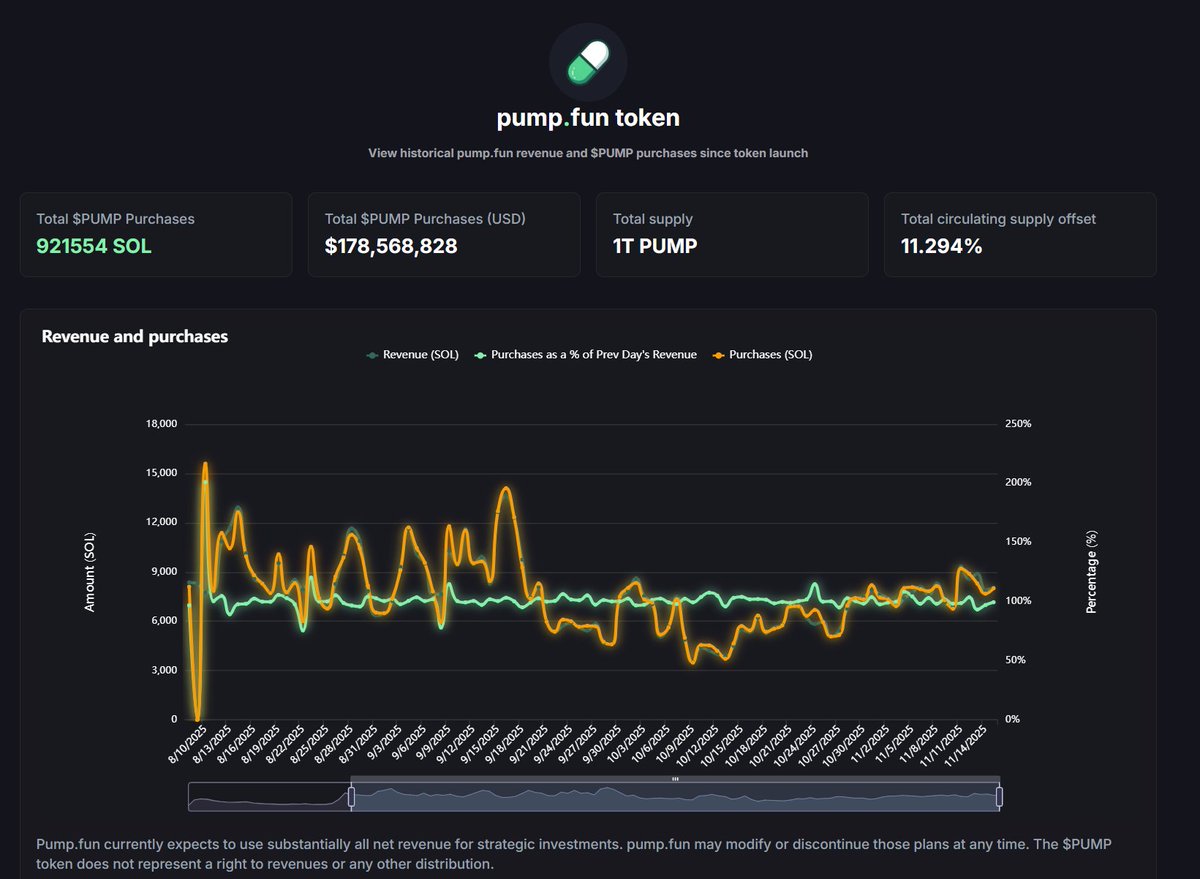Click the top grip of the range selector
This screenshot has height=879, width=1200.
(x=675, y=779)
